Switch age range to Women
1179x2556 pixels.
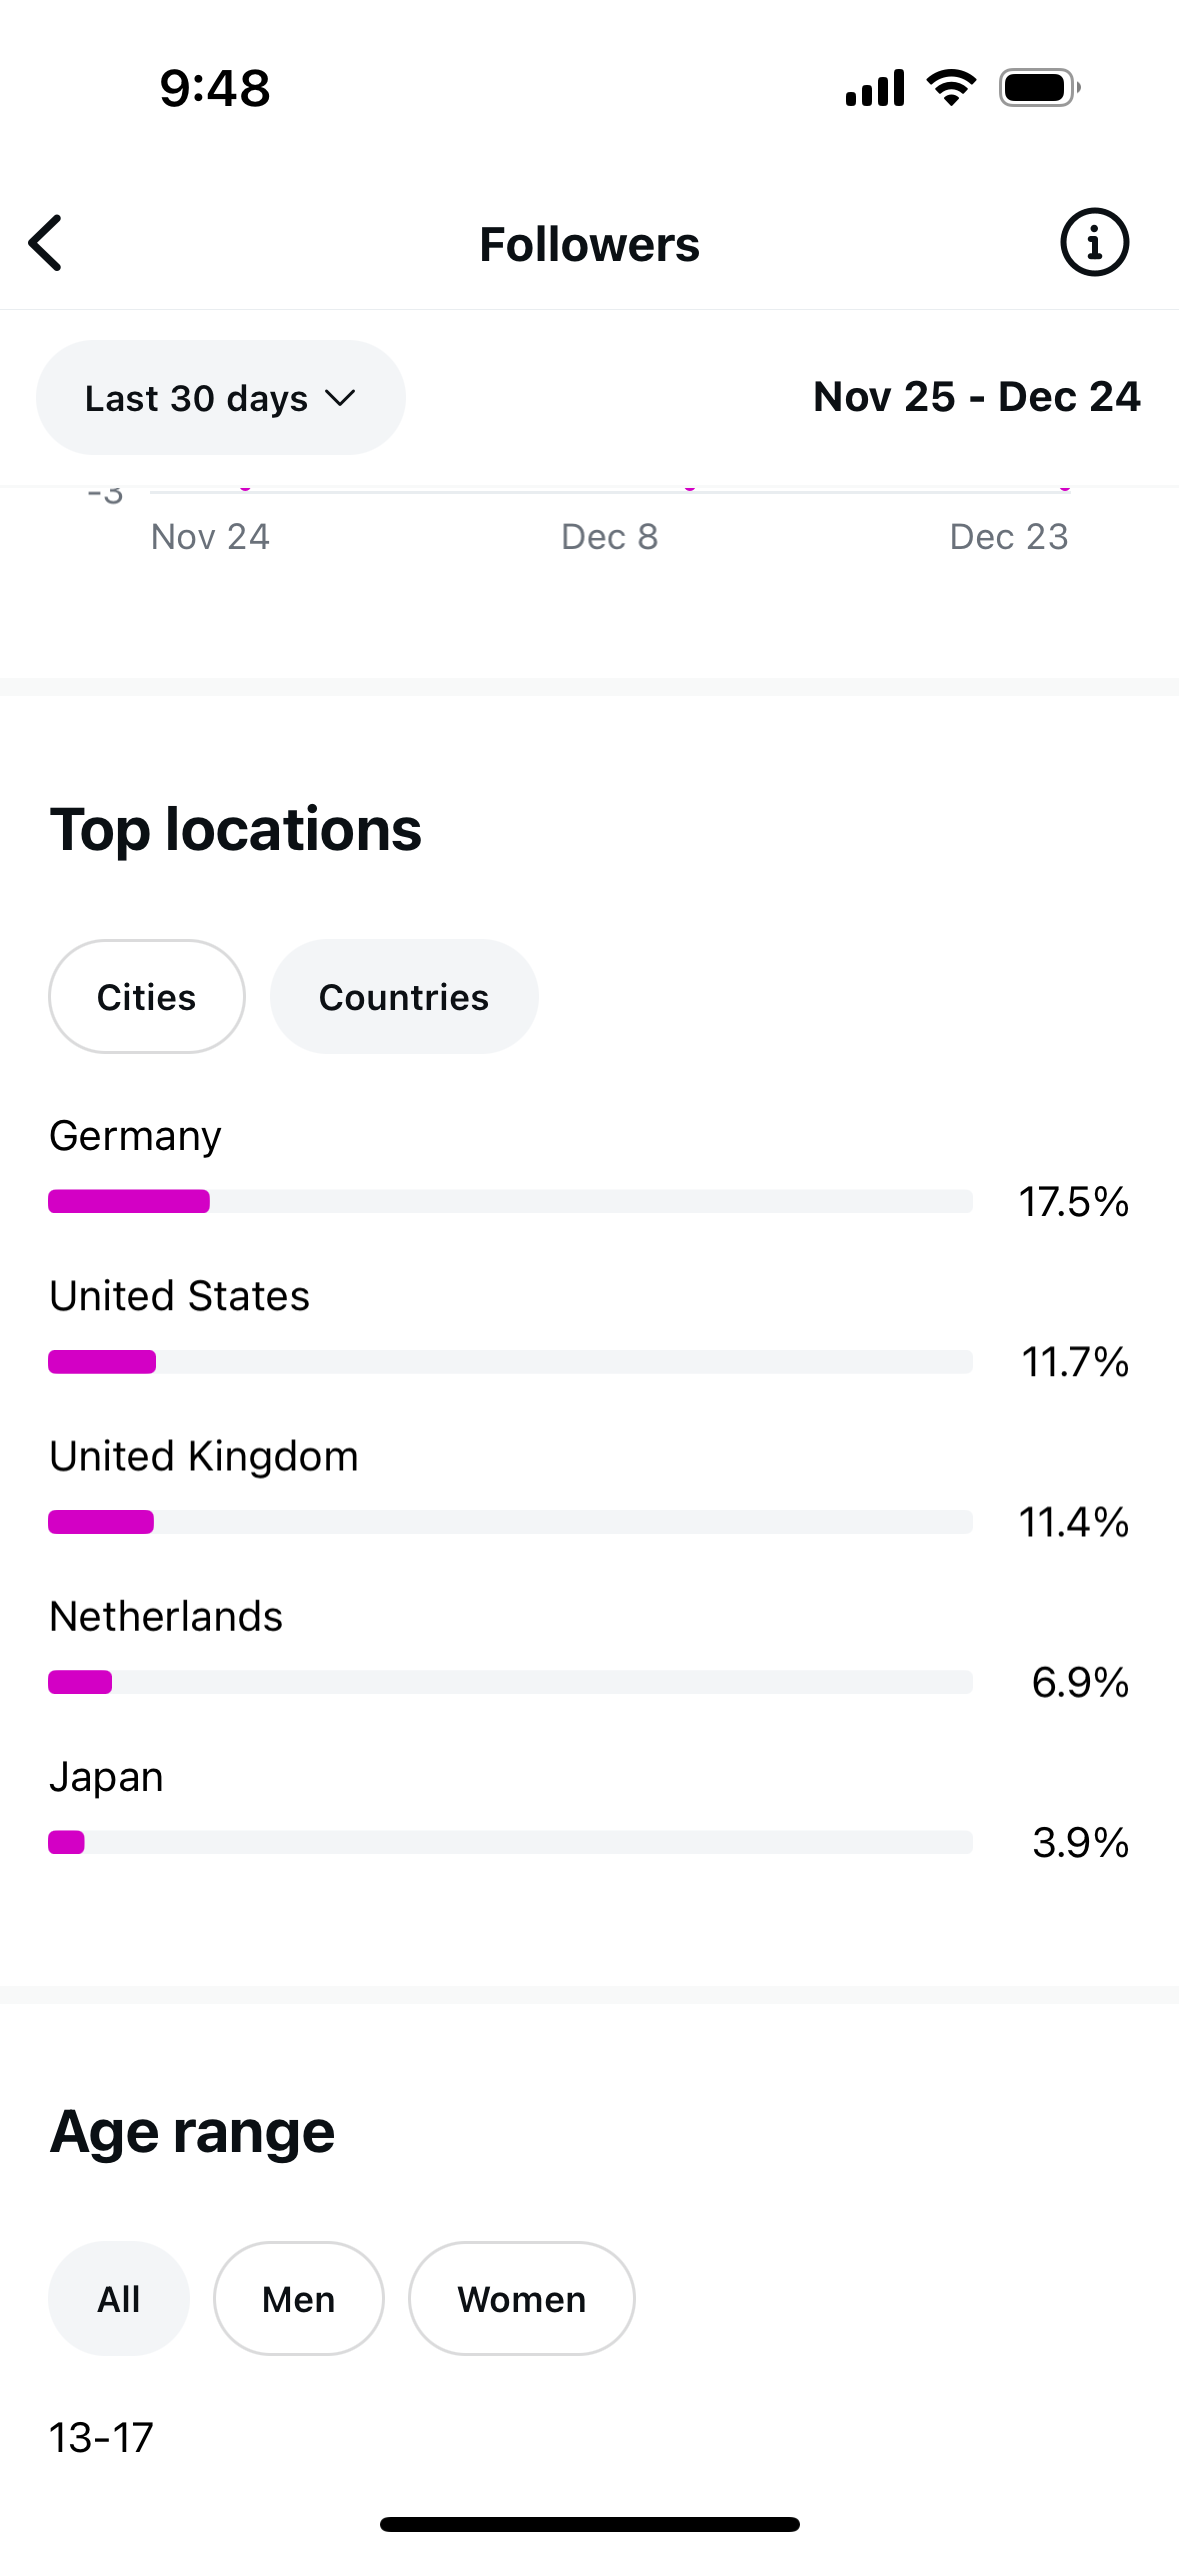click(522, 2300)
